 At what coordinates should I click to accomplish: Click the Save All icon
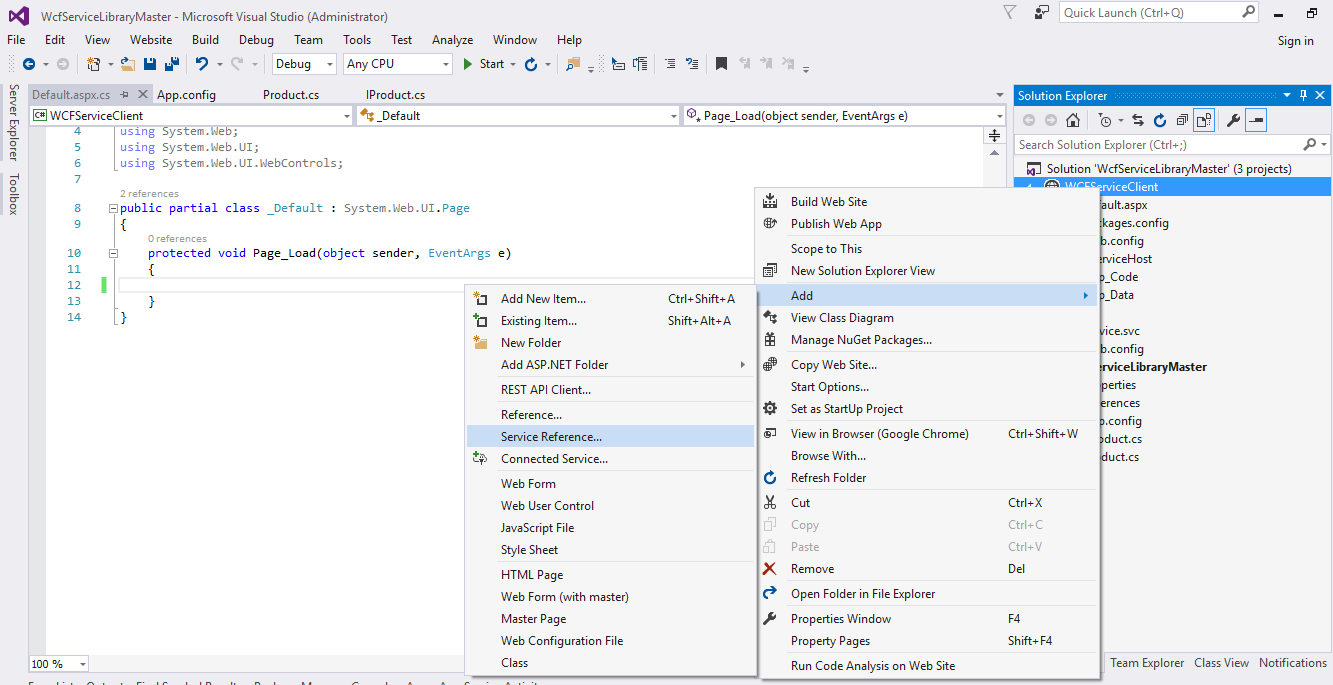(171, 64)
